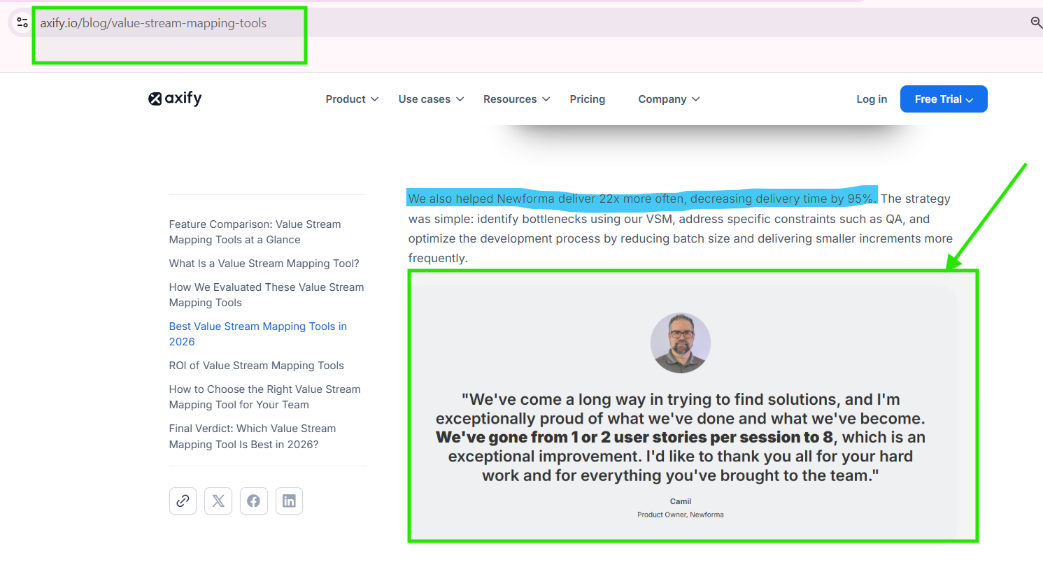Copy the article link via chain icon
Viewport: 1043px width, 574px height.
point(183,501)
